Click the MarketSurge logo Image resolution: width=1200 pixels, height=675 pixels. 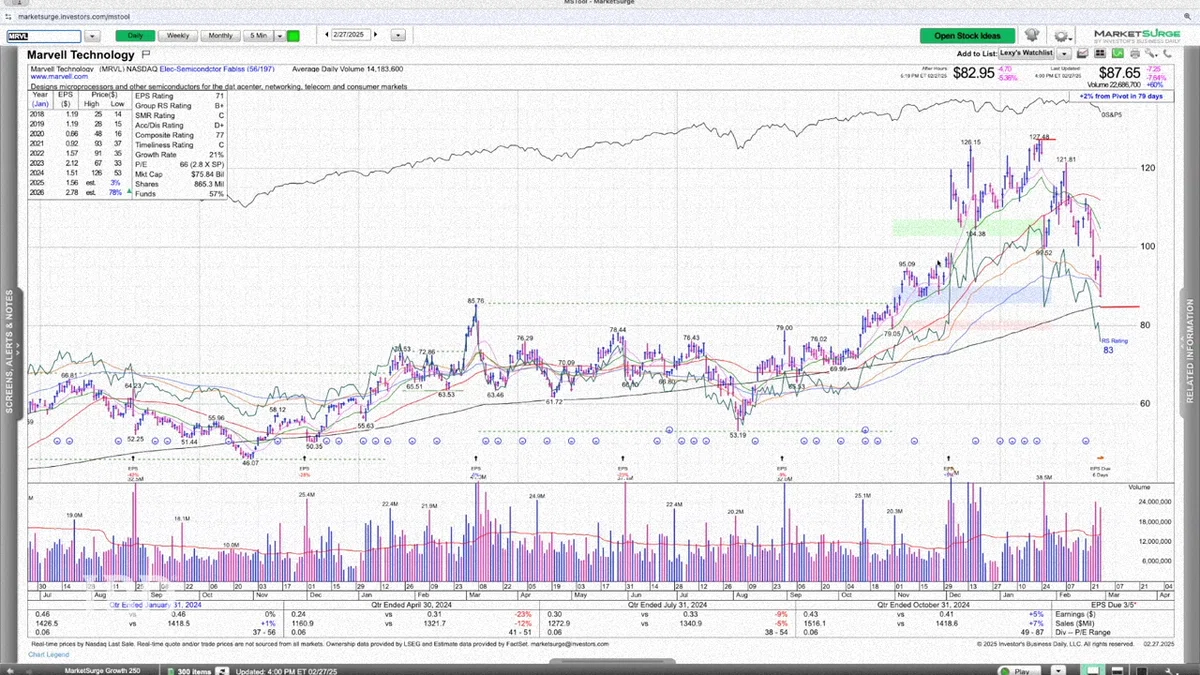click(x=1136, y=34)
